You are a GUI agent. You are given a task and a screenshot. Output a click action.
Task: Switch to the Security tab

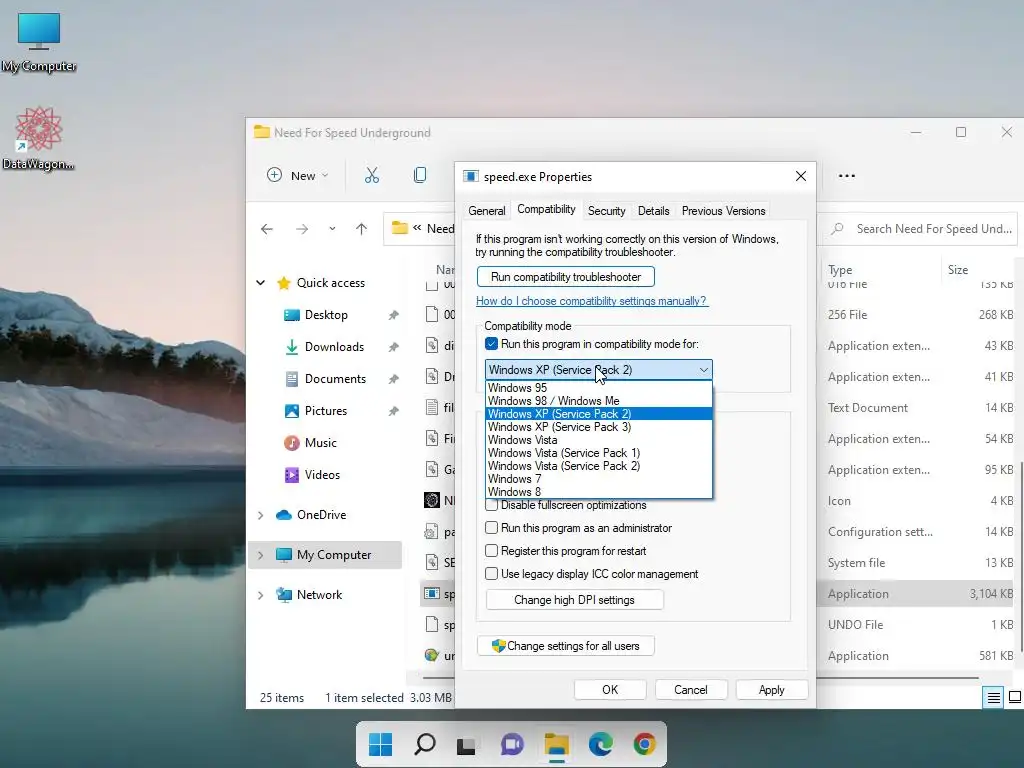(x=606, y=211)
